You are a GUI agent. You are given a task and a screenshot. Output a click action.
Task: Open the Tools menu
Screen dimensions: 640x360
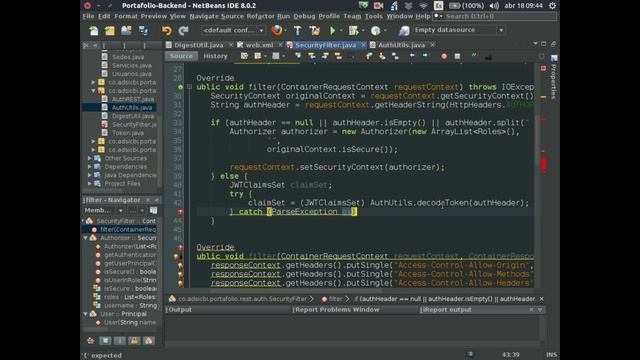click(373, 16)
